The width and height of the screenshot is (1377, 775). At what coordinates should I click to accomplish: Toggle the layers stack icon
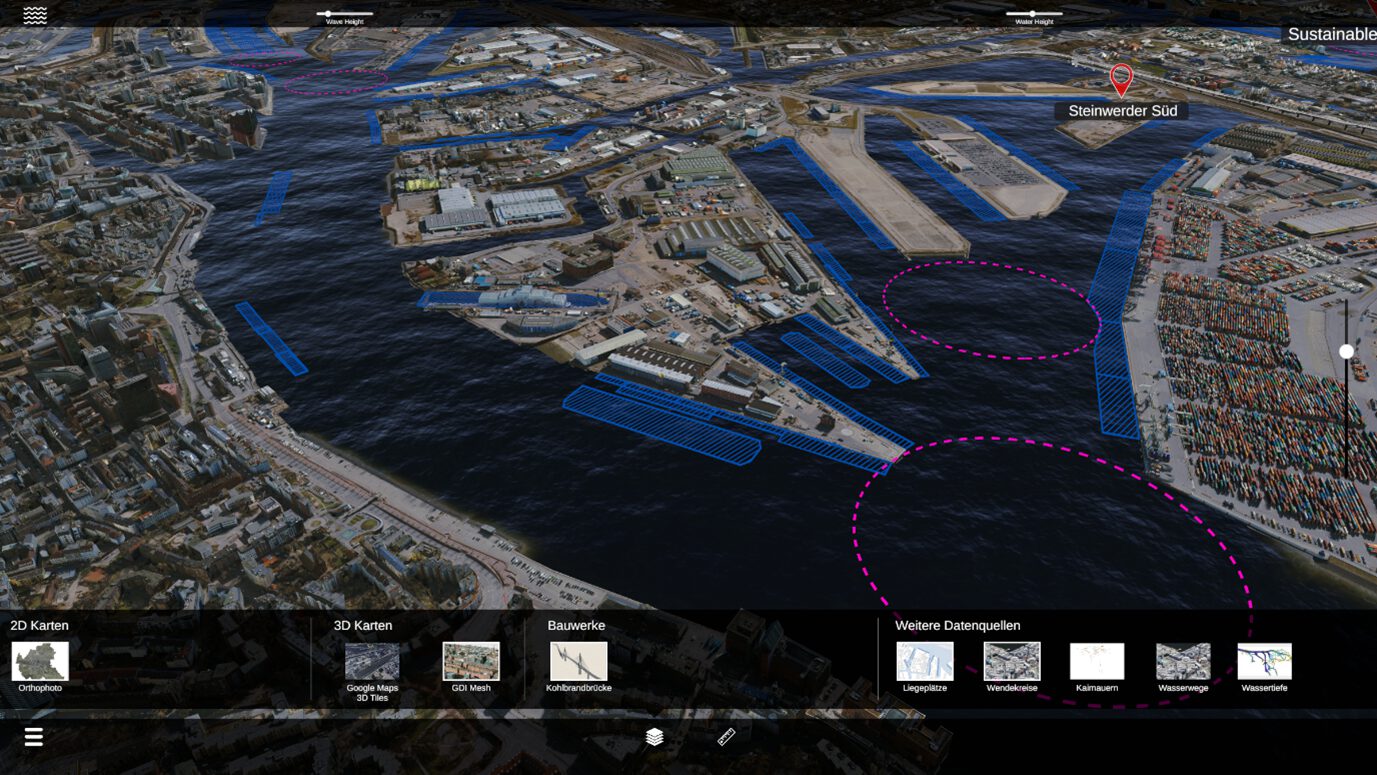pyautogui.click(x=655, y=737)
